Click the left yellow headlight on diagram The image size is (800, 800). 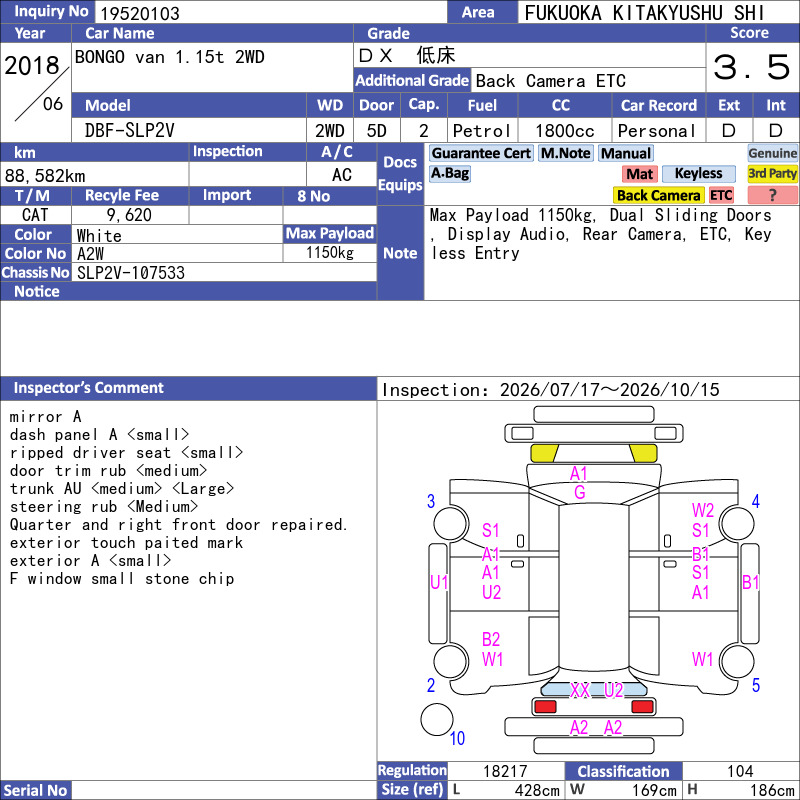coord(544,453)
